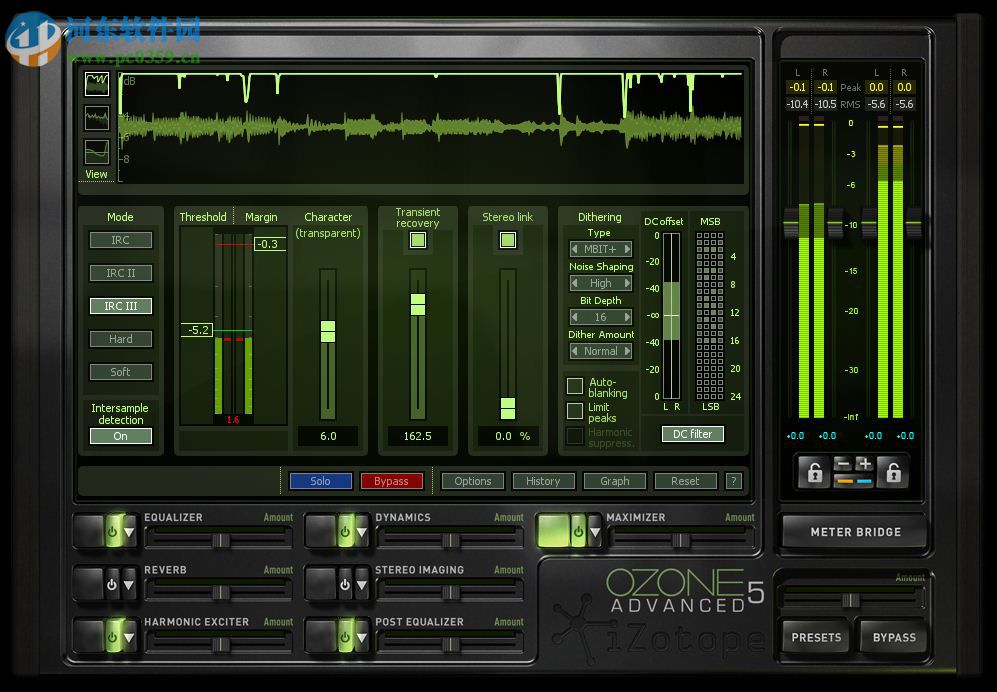
Task: Click the red Bypass button
Action: click(392, 481)
